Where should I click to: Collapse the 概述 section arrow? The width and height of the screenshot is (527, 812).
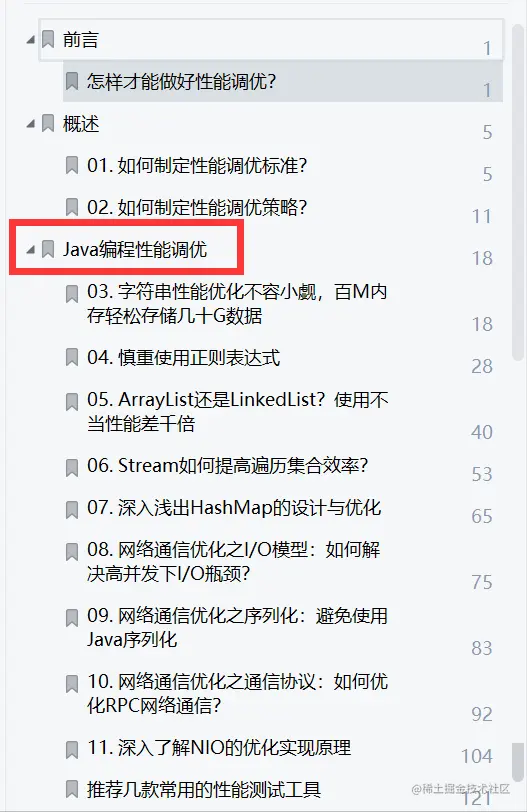tap(31, 123)
